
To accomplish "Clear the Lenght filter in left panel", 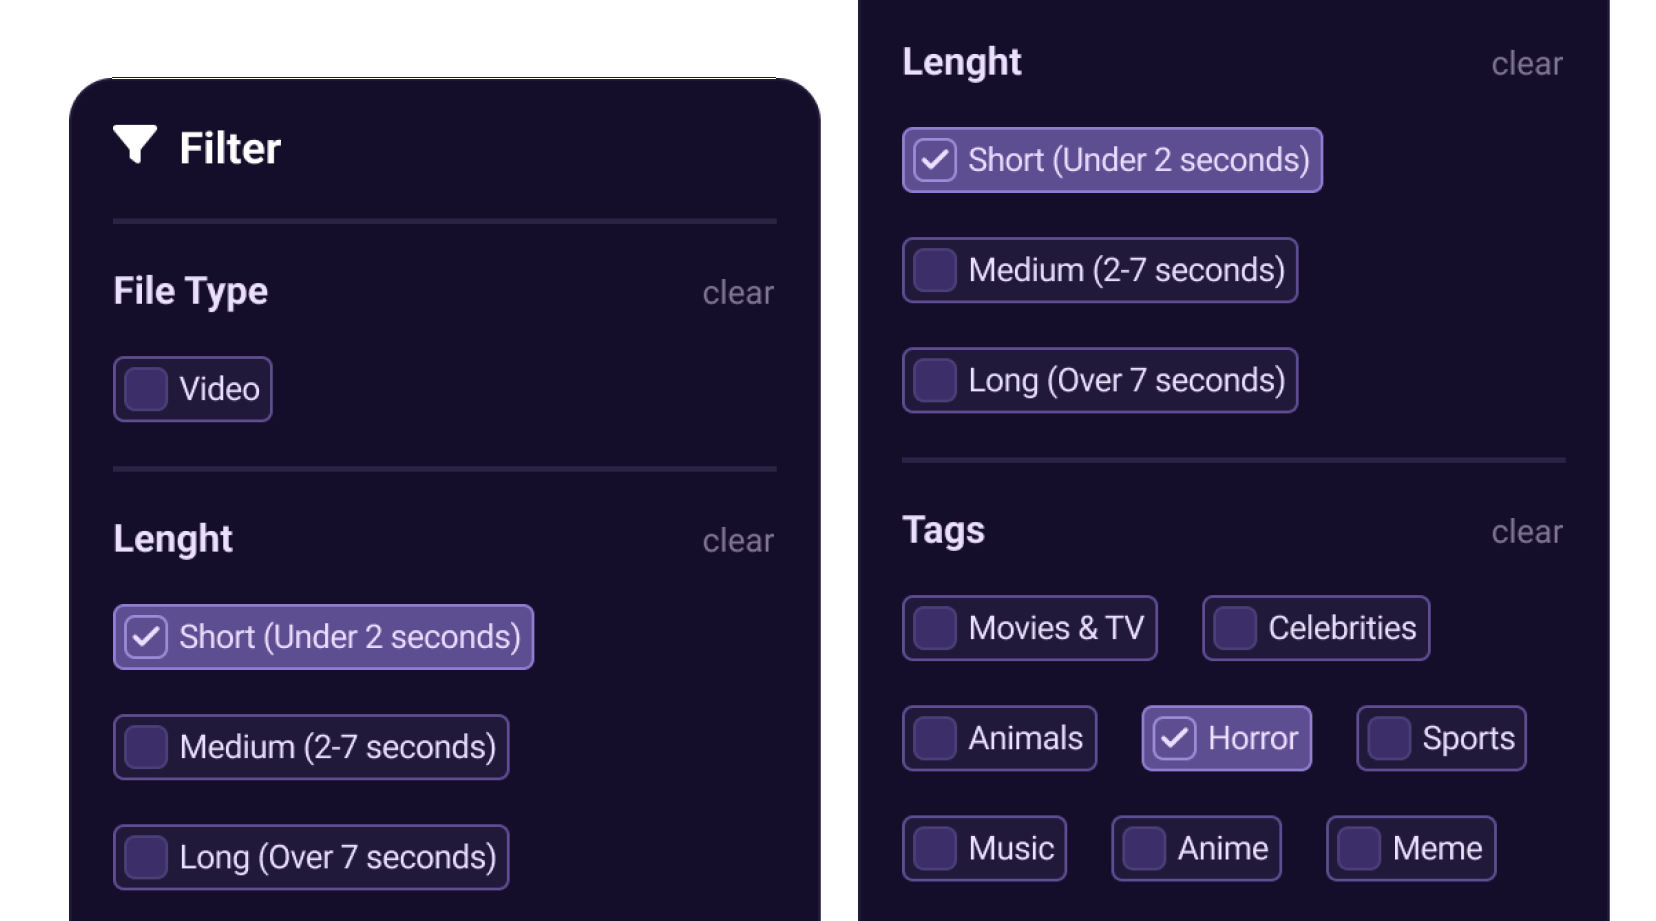I will (x=737, y=540).
